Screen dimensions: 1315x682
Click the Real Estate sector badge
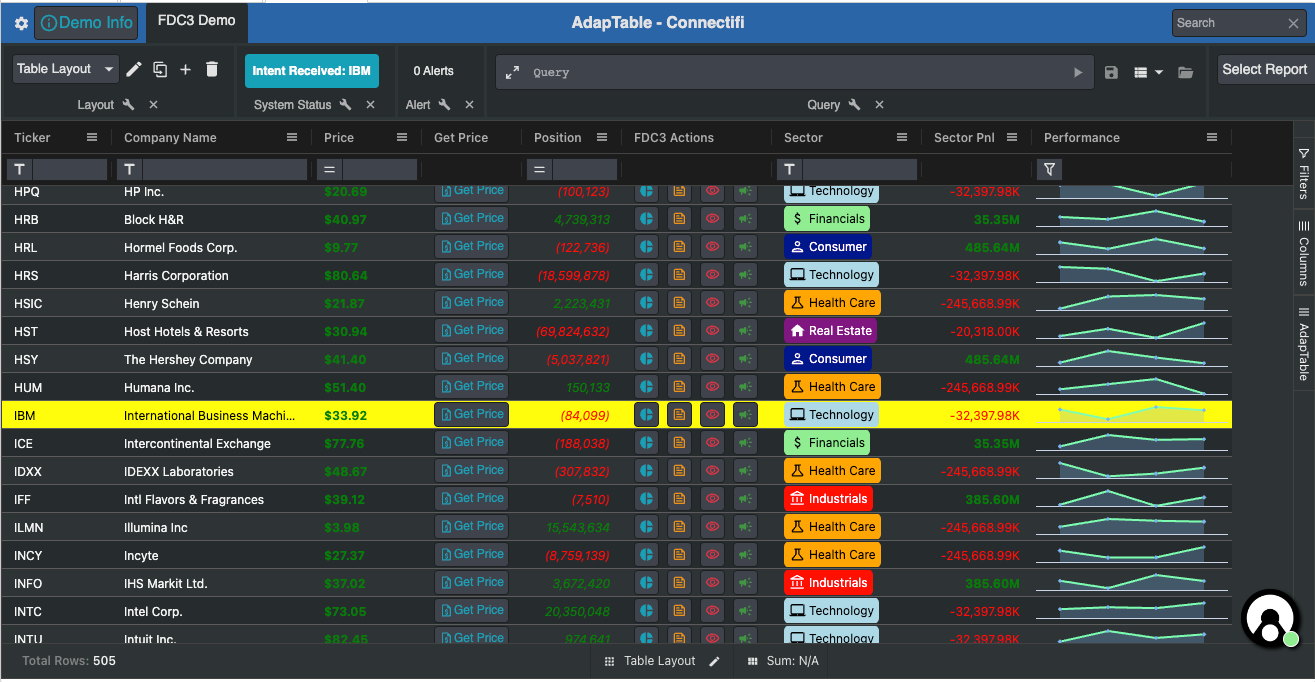pos(831,330)
